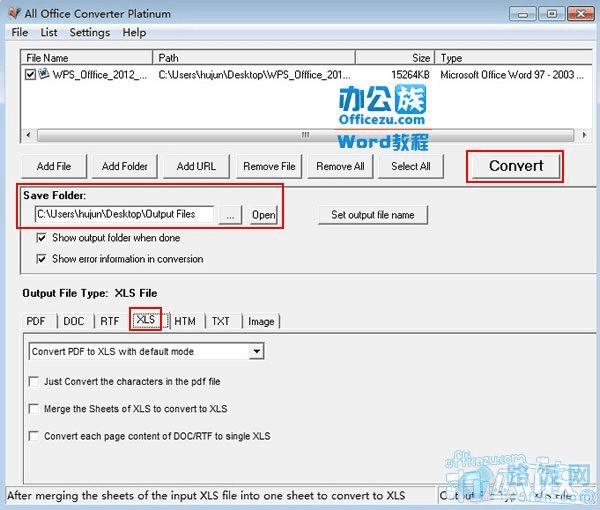Screen dimensions: 600x510
Task: Toggle Show error information in conversion
Action: [41, 259]
